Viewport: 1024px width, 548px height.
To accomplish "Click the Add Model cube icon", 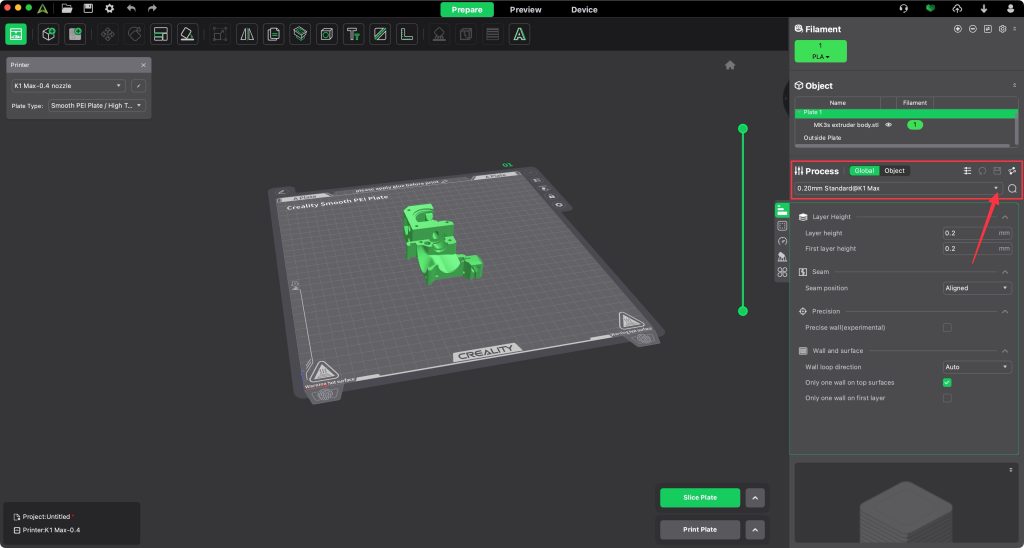I will pyautogui.click(x=48, y=35).
